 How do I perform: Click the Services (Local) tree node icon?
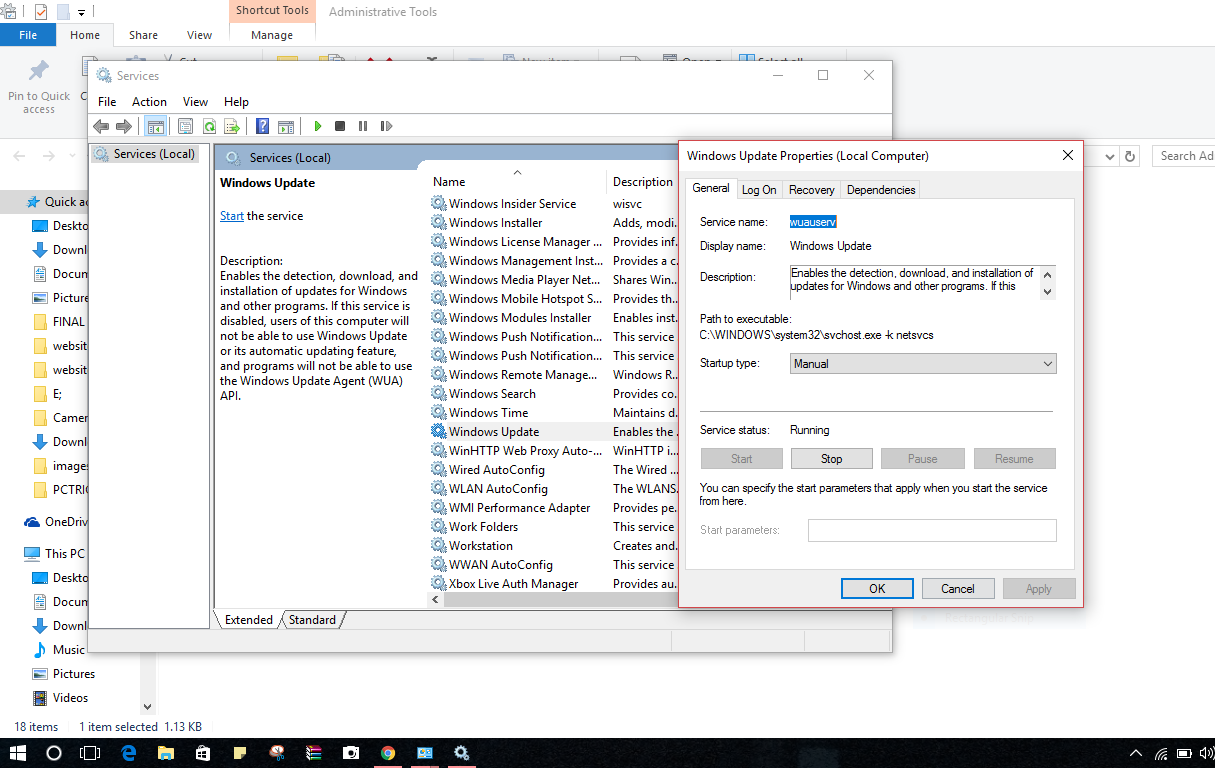(101, 154)
